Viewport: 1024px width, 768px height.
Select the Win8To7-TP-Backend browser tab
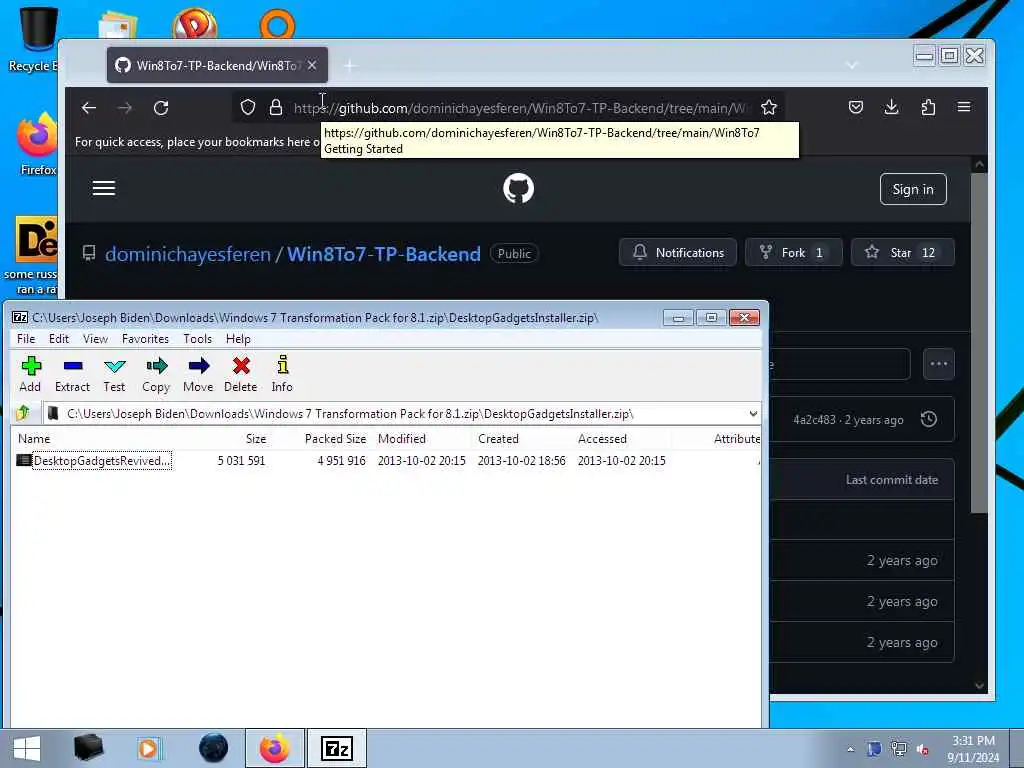tap(217, 65)
